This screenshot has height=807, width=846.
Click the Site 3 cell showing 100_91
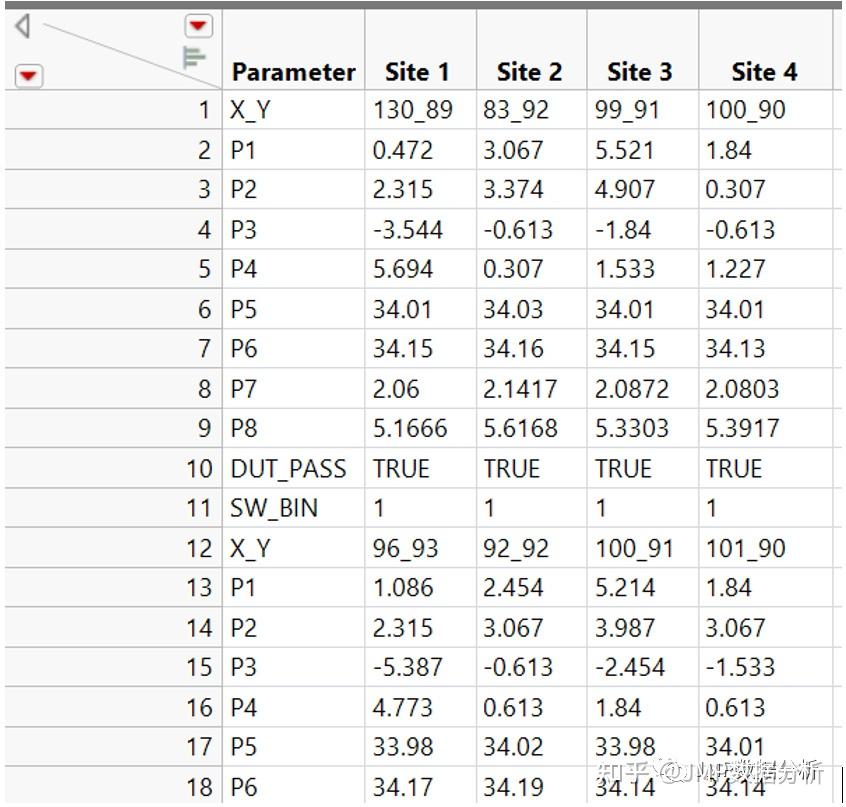click(634, 548)
